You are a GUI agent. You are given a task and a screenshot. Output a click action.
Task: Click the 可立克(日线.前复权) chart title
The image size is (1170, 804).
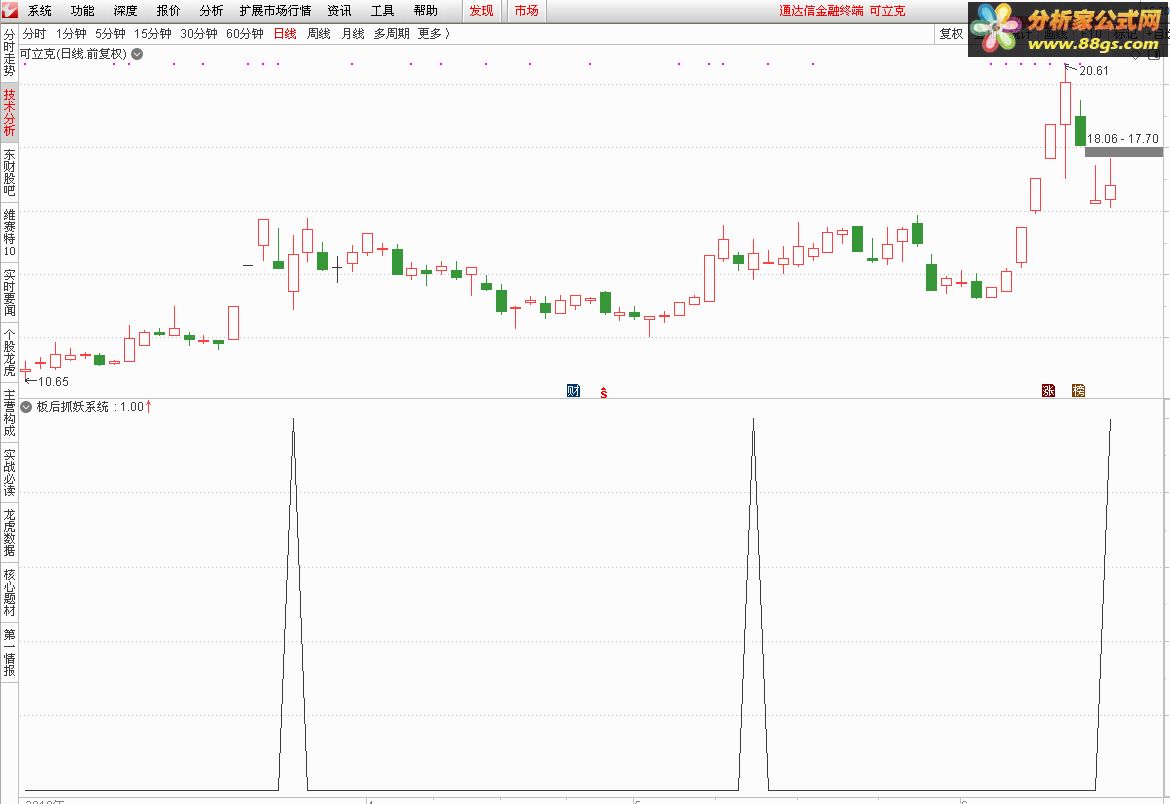pos(73,54)
